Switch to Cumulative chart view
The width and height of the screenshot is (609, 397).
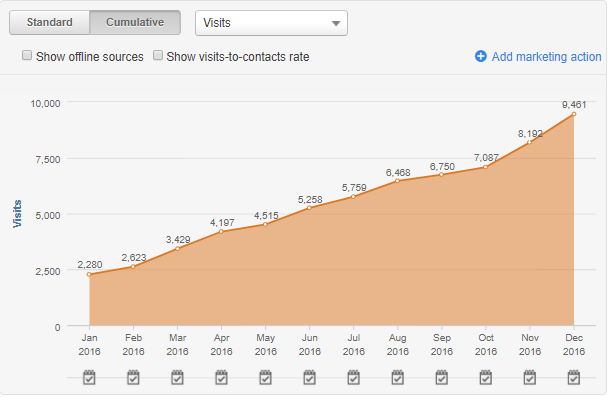click(x=135, y=22)
